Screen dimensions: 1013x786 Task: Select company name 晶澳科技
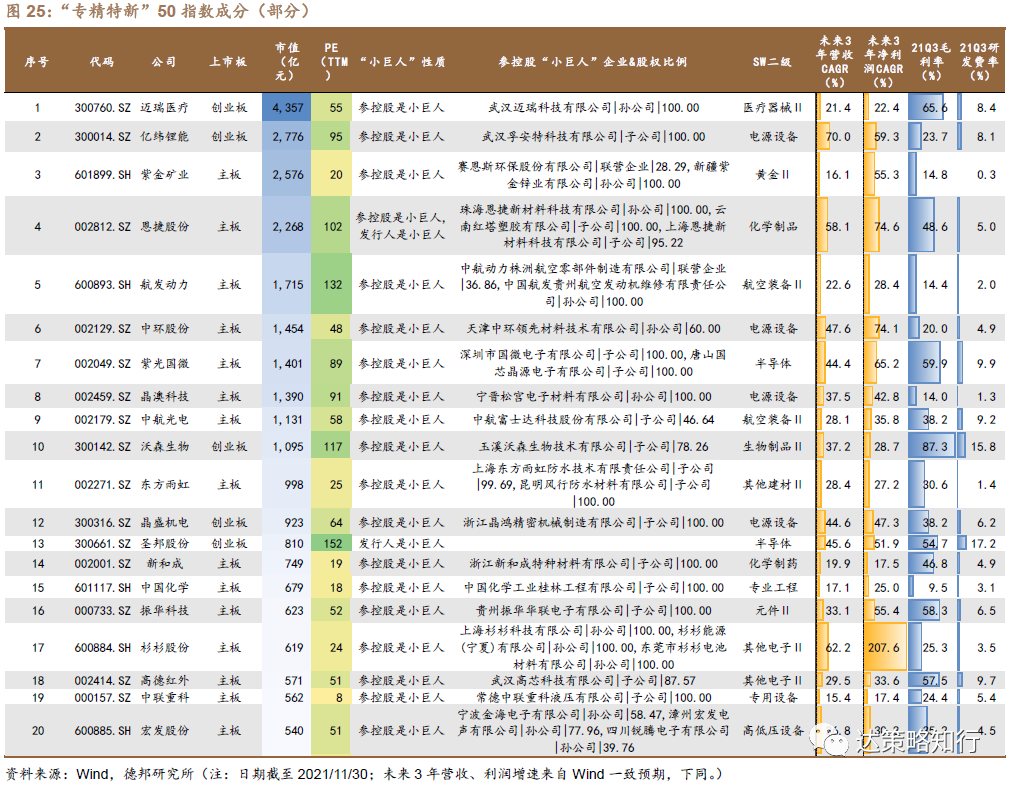tap(165, 397)
